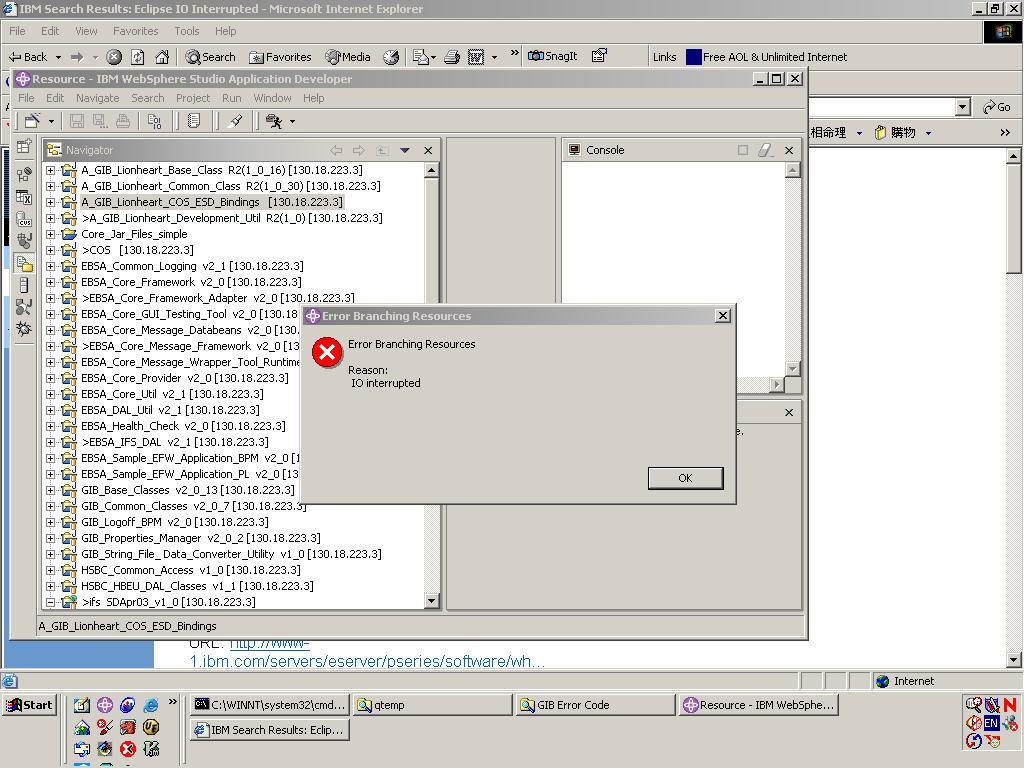This screenshot has height=768, width=1024.
Task: Open WebSphere Studio File menu
Action: [x=26, y=98]
